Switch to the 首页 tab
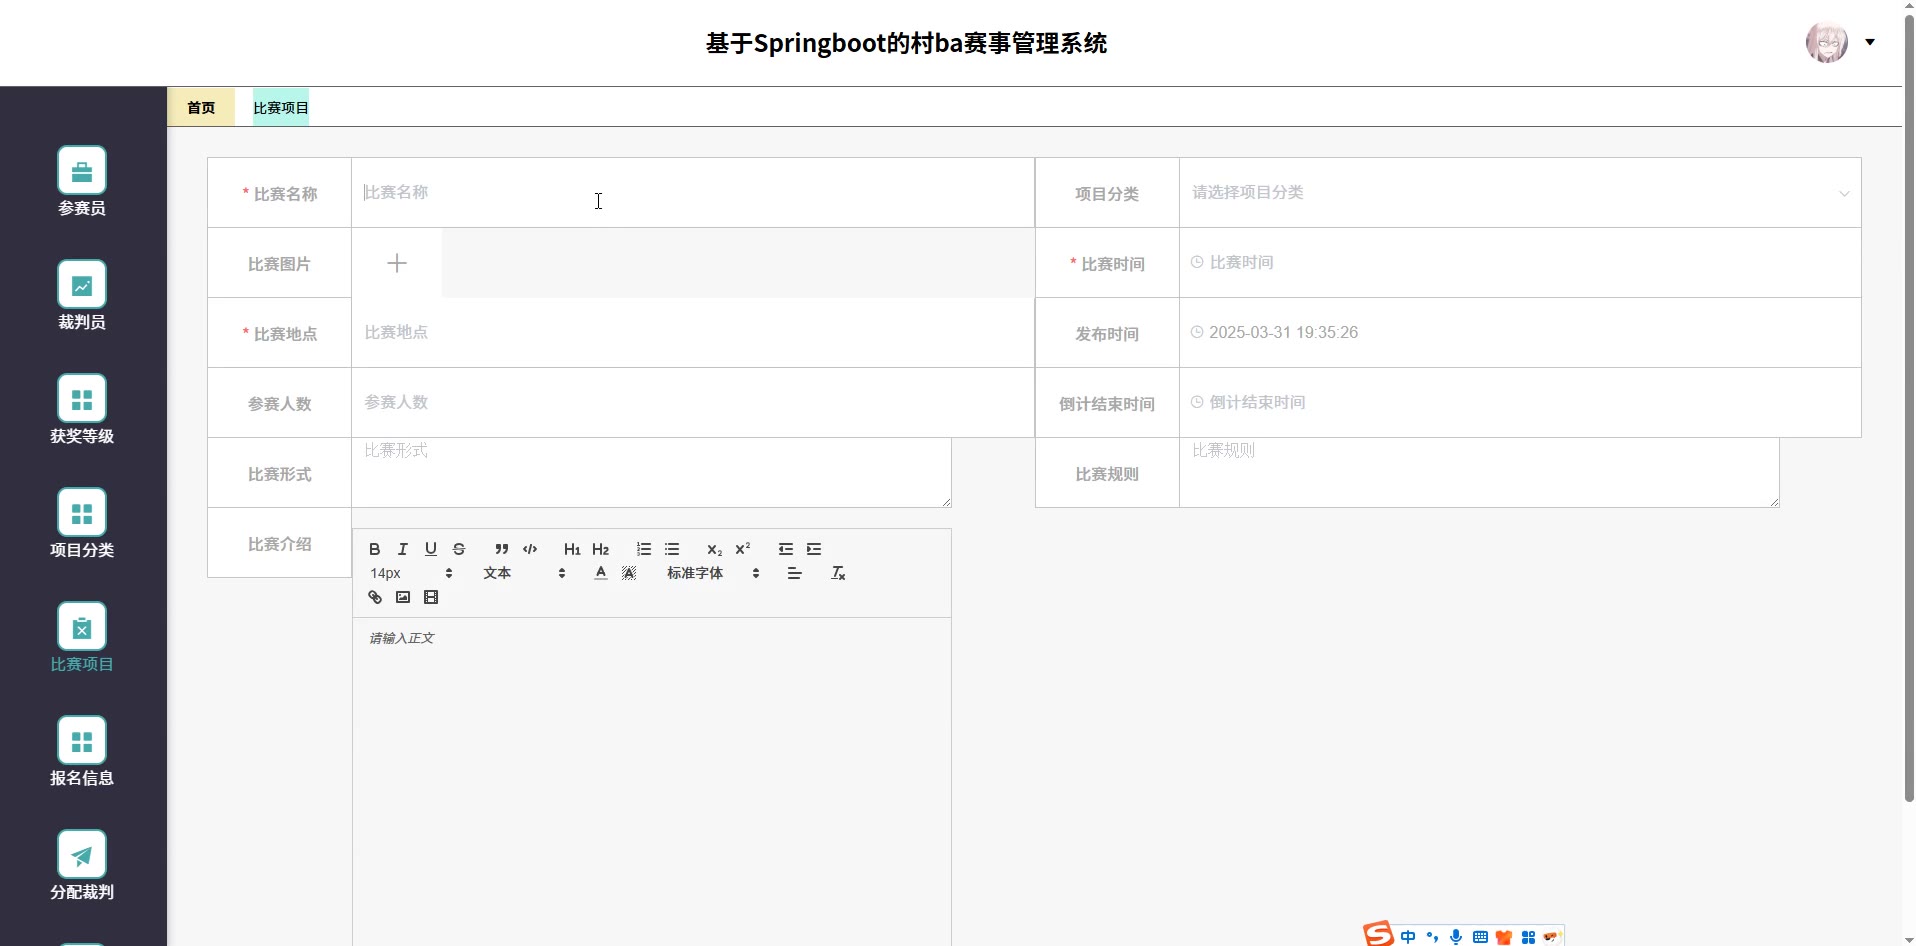The width and height of the screenshot is (1916, 946). coord(201,107)
